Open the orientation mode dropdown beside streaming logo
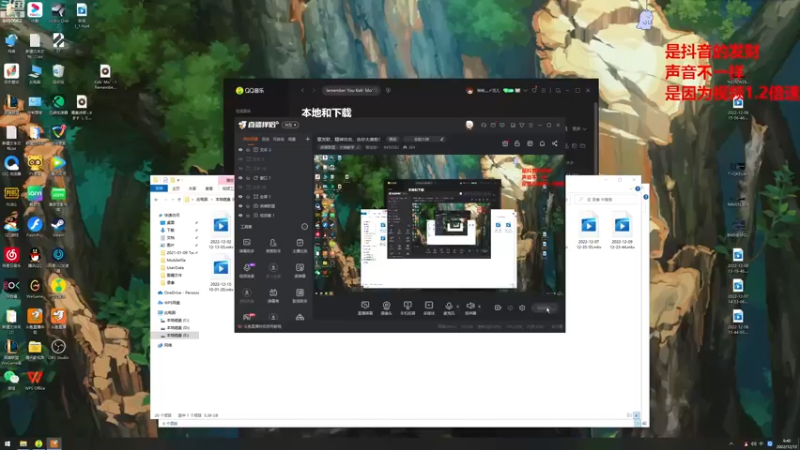 coord(291,125)
